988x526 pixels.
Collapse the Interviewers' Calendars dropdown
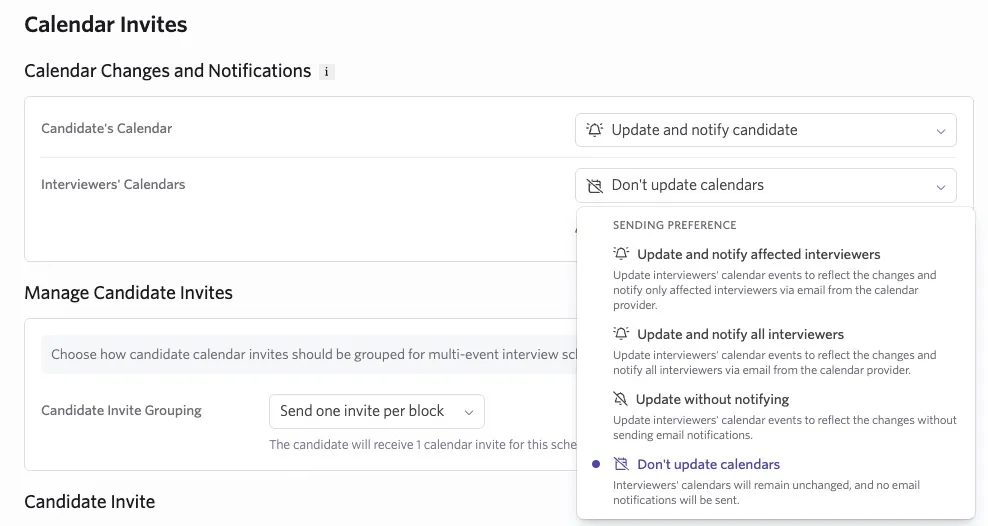(766, 185)
